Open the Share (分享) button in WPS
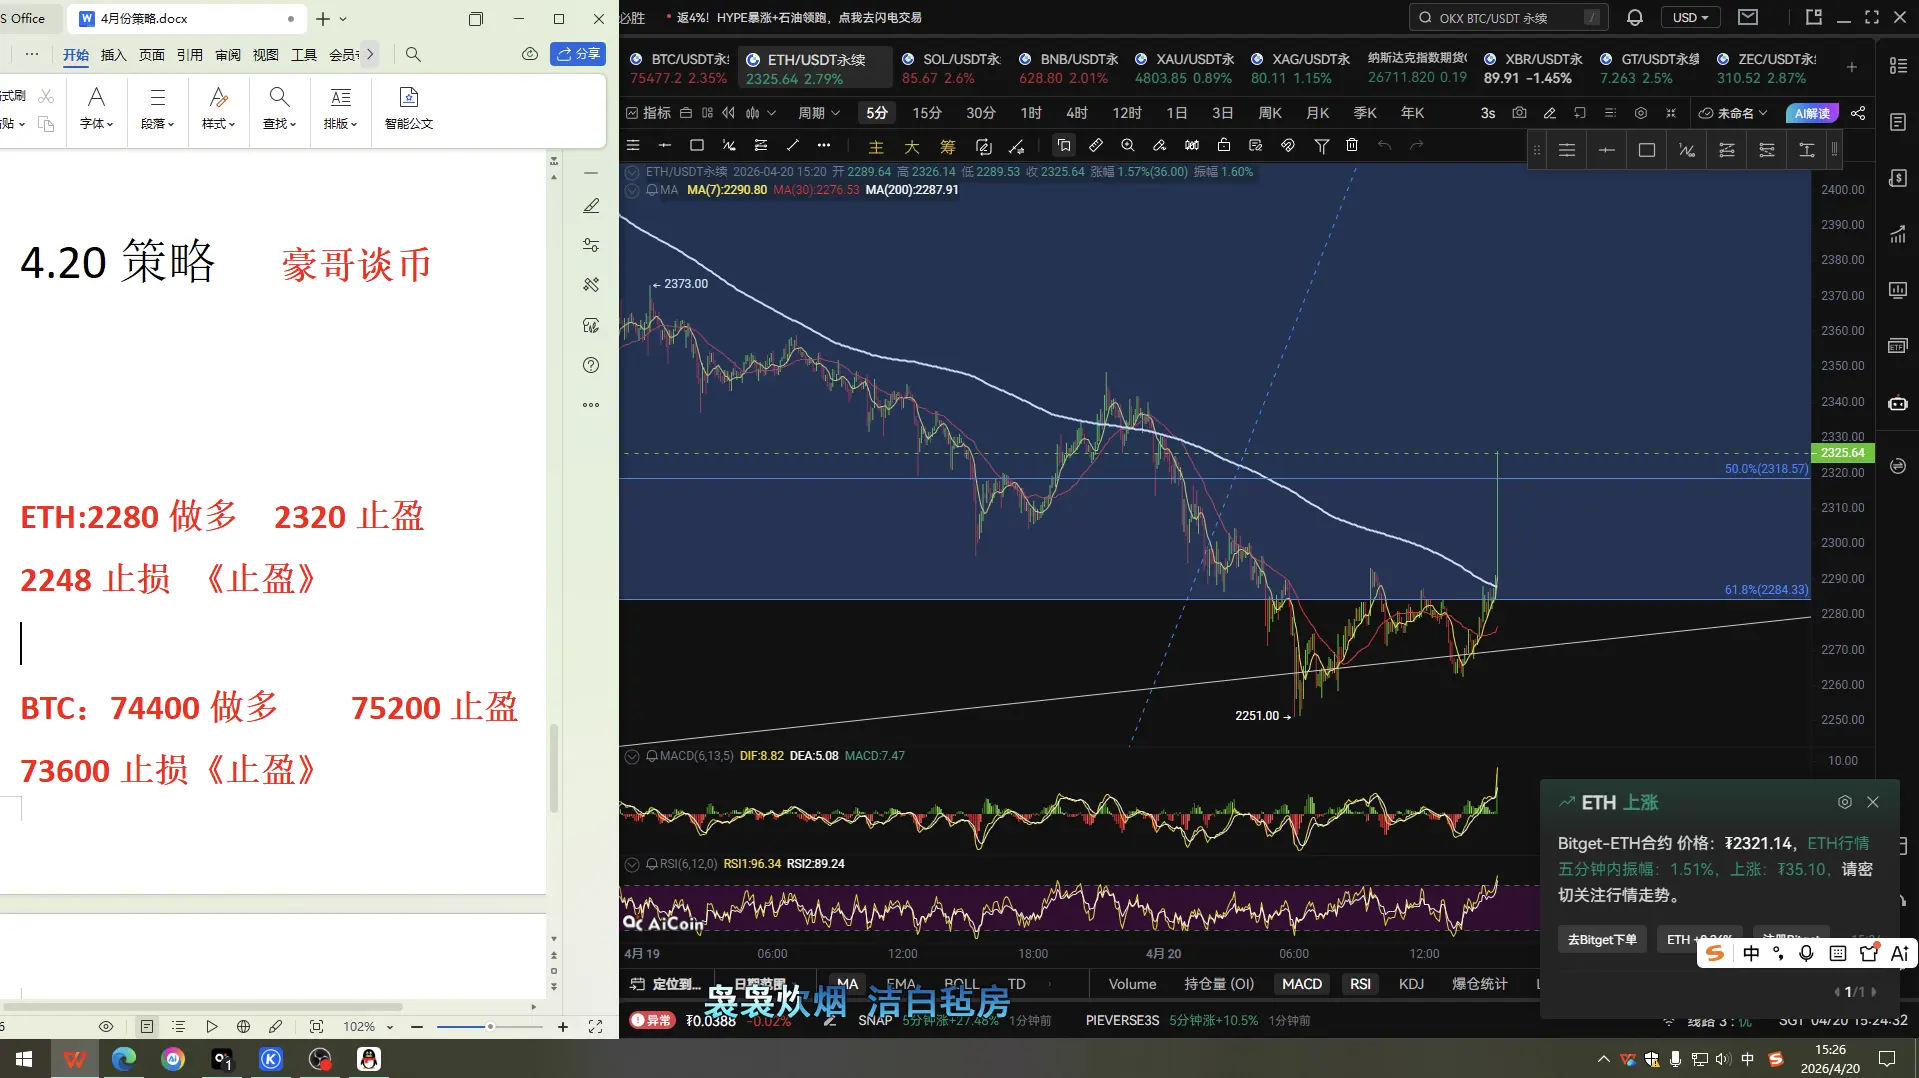1919x1078 pixels. coord(578,54)
